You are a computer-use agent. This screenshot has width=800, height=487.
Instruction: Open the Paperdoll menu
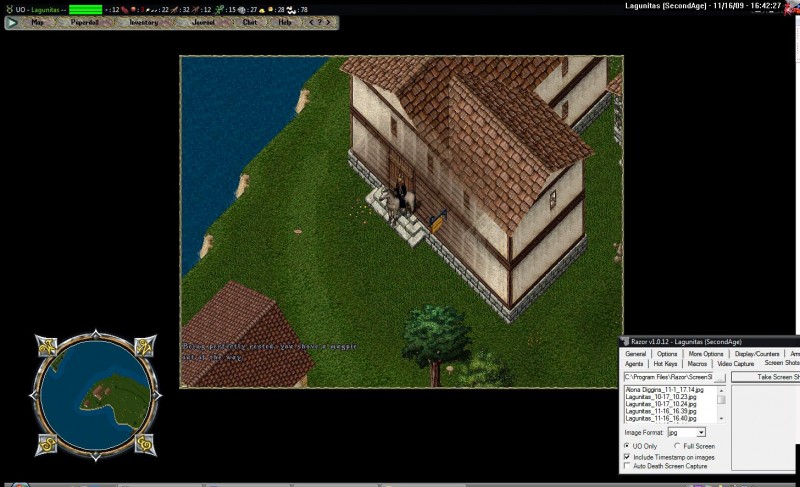[85, 22]
